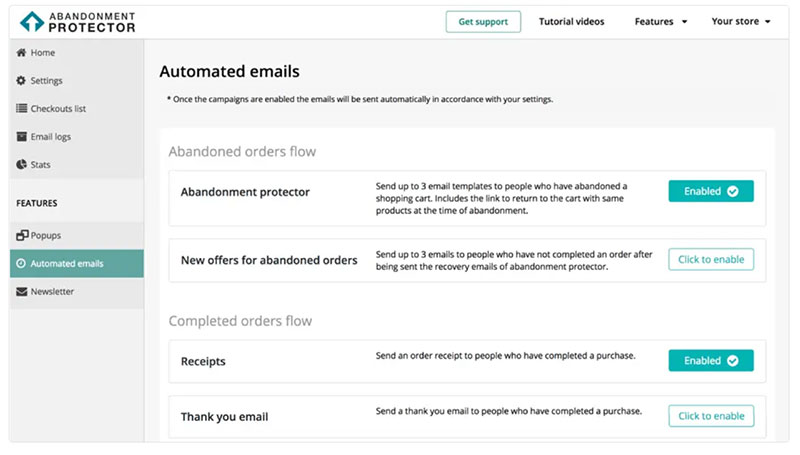Click the Newsletter envelope icon
The height and width of the screenshot is (455, 800).
[x=21, y=291]
